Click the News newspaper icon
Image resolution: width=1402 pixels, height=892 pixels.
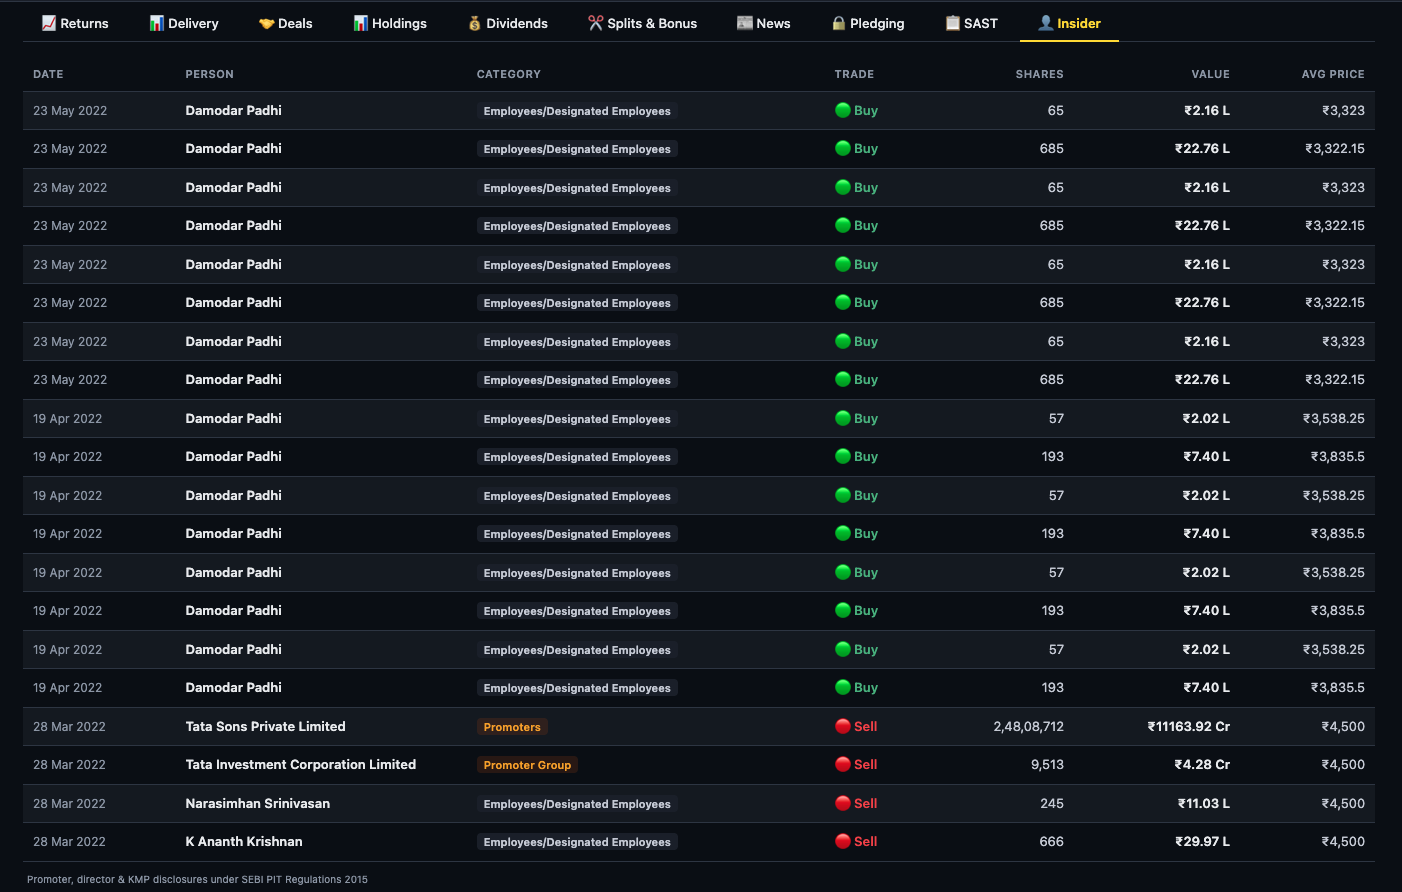click(x=744, y=22)
